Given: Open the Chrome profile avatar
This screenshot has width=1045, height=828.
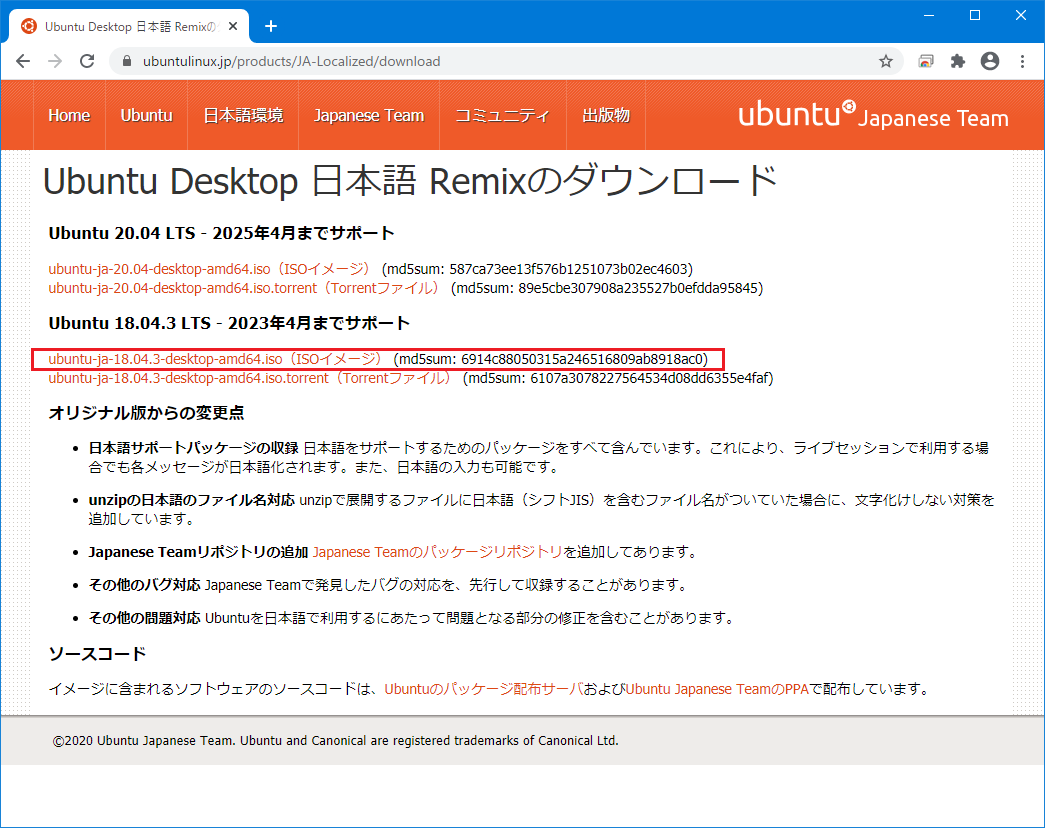Looking at the screenshot, I should (990, 61).
